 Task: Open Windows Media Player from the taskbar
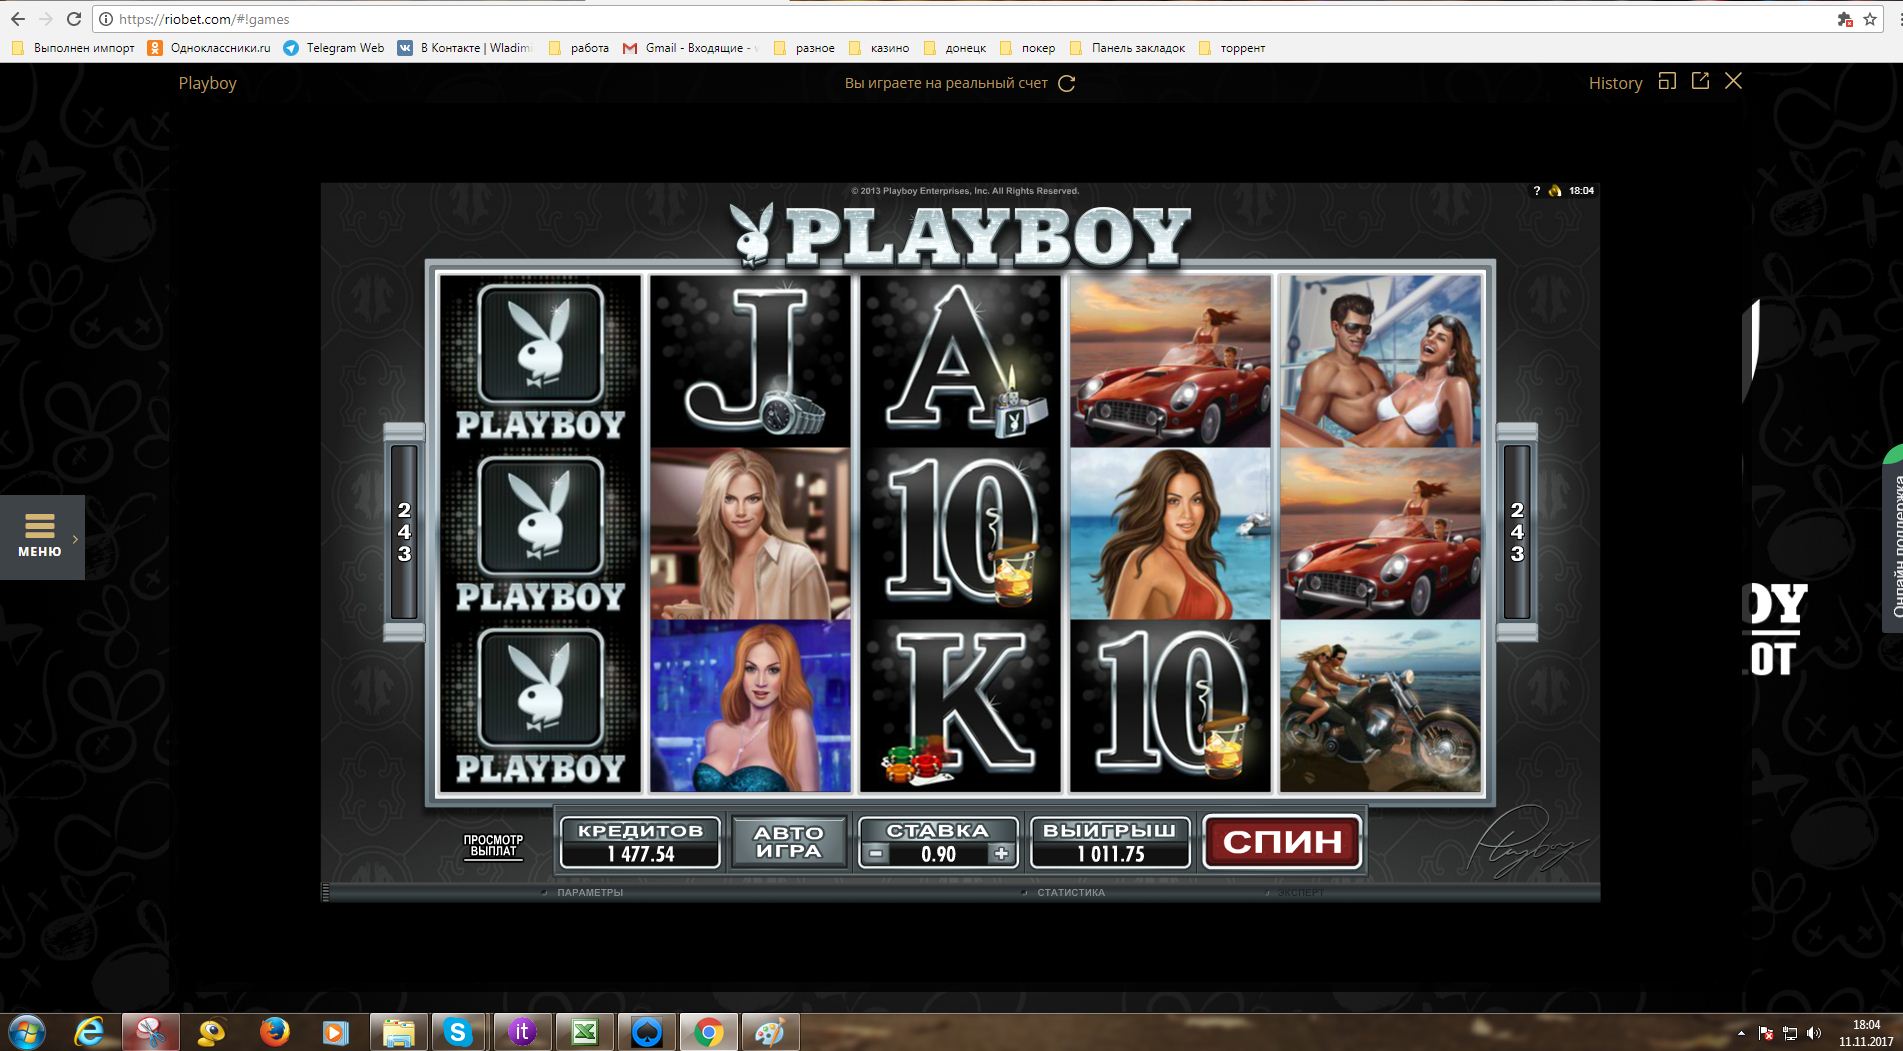click(336, 1032)
